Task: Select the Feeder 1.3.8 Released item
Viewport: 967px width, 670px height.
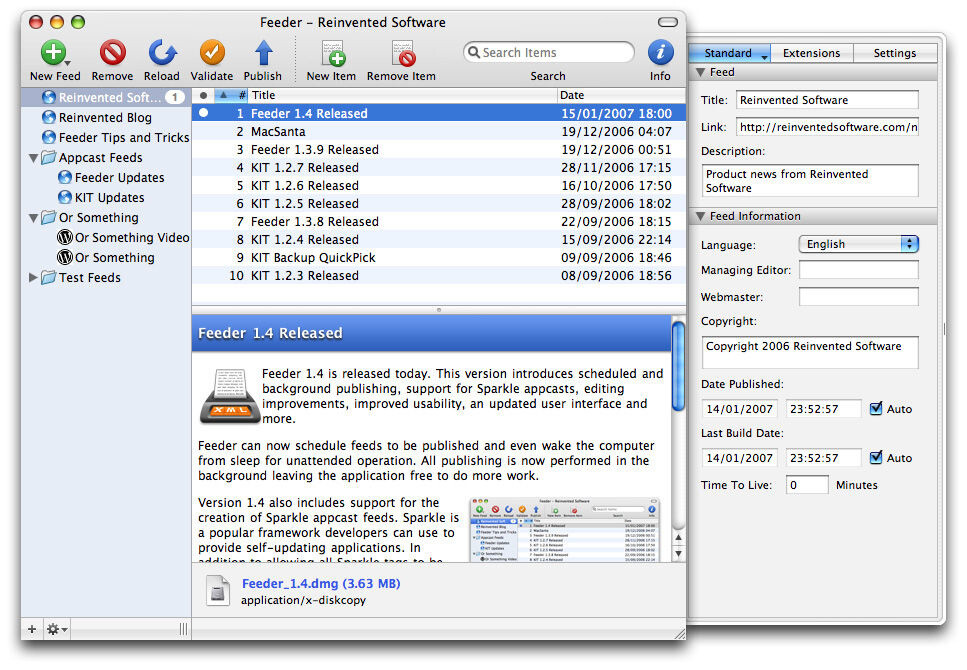Action: (438, 221)
